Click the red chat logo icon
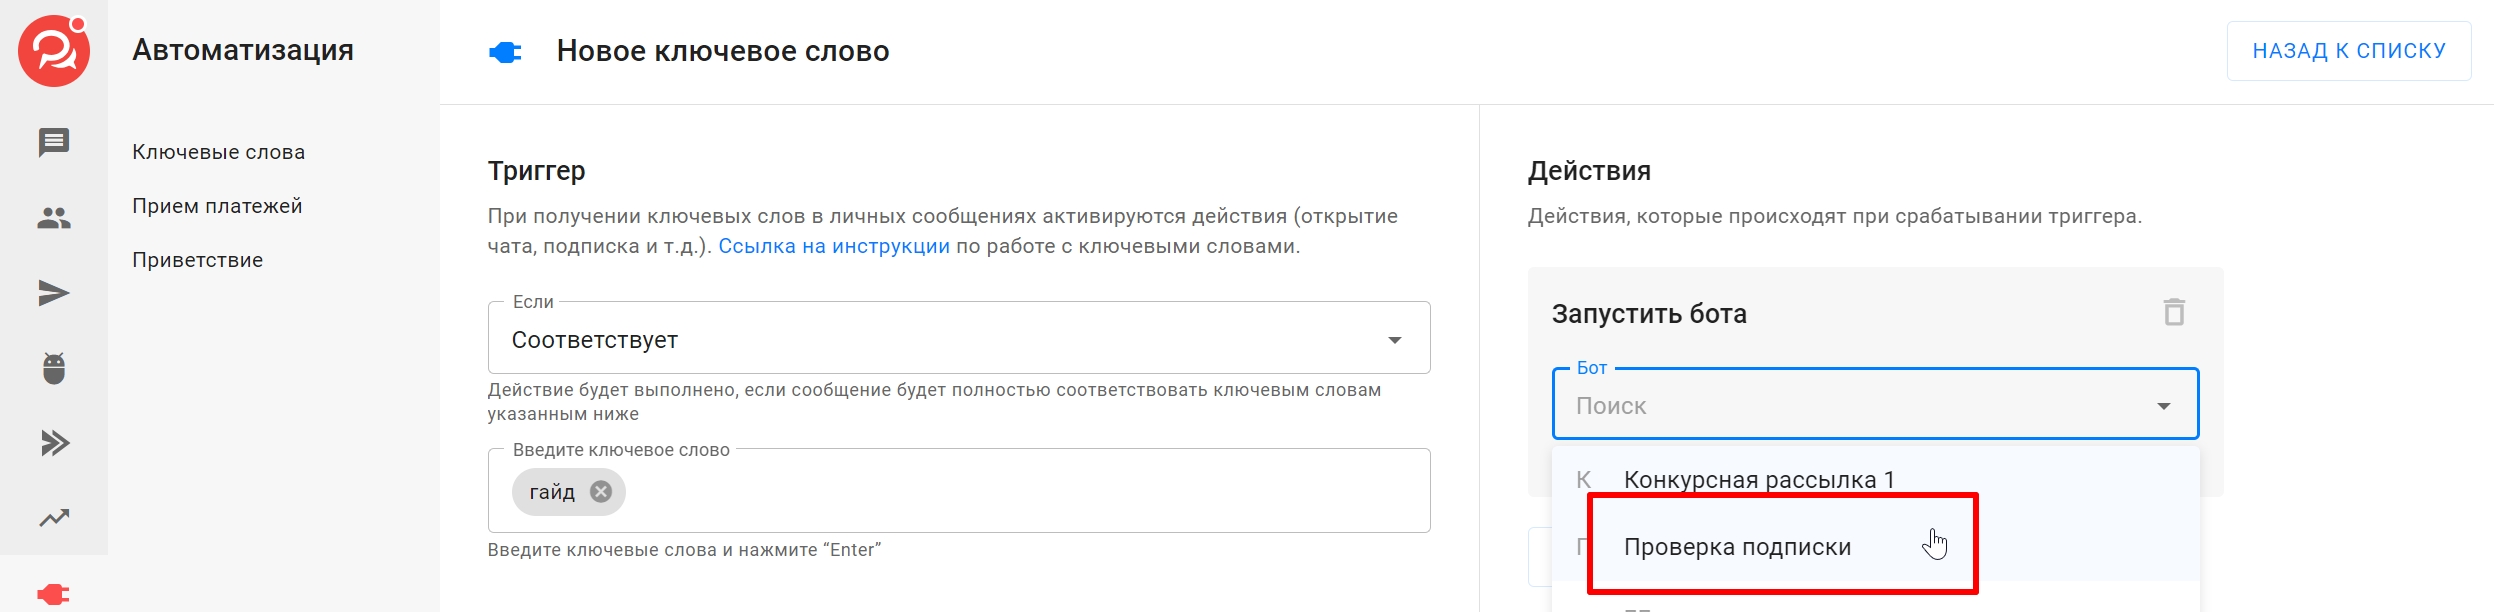The width and height of the screenshot is (2494, 612). 54,51
